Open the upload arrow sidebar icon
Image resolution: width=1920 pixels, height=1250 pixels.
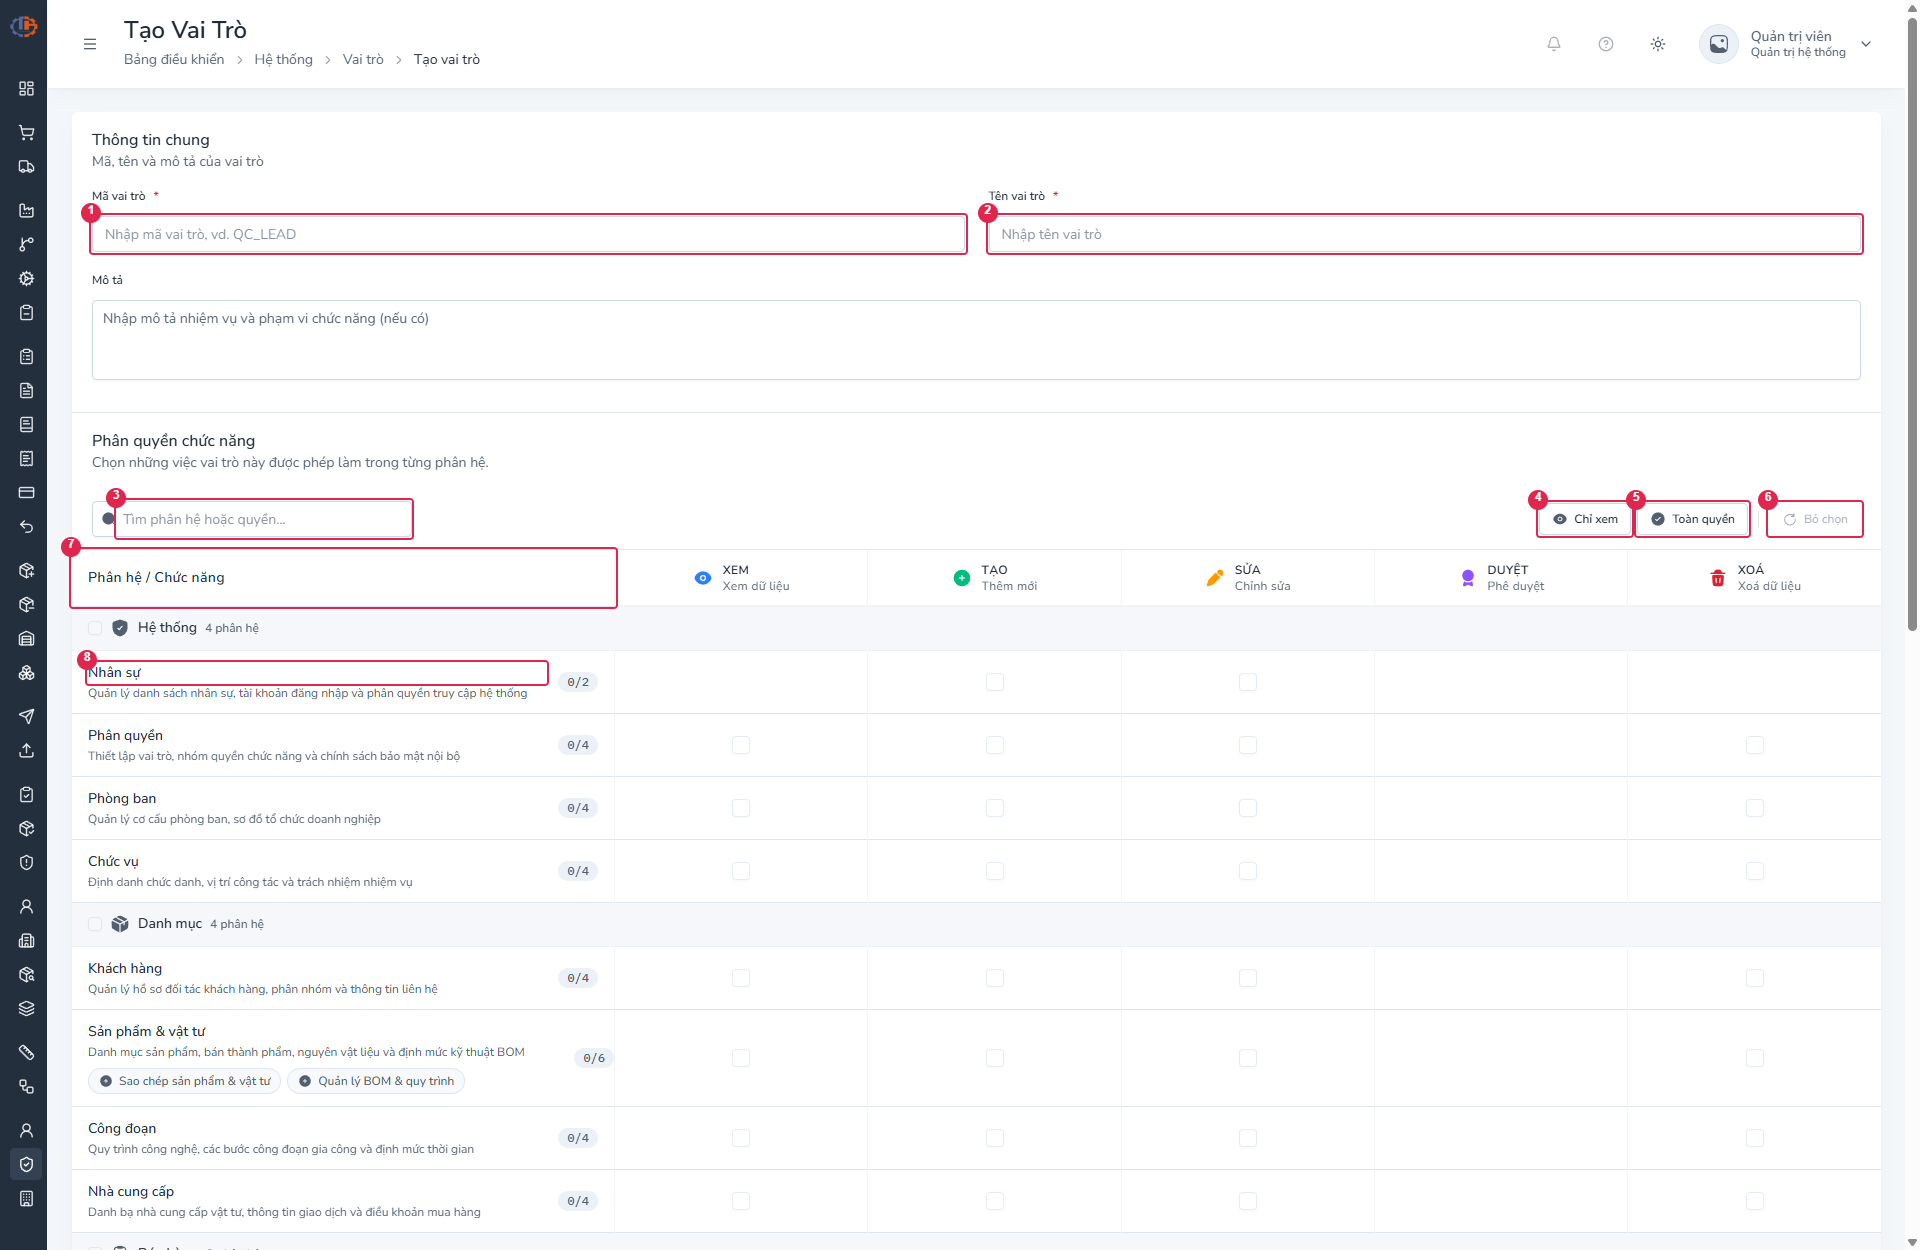[x=27, y=751]
